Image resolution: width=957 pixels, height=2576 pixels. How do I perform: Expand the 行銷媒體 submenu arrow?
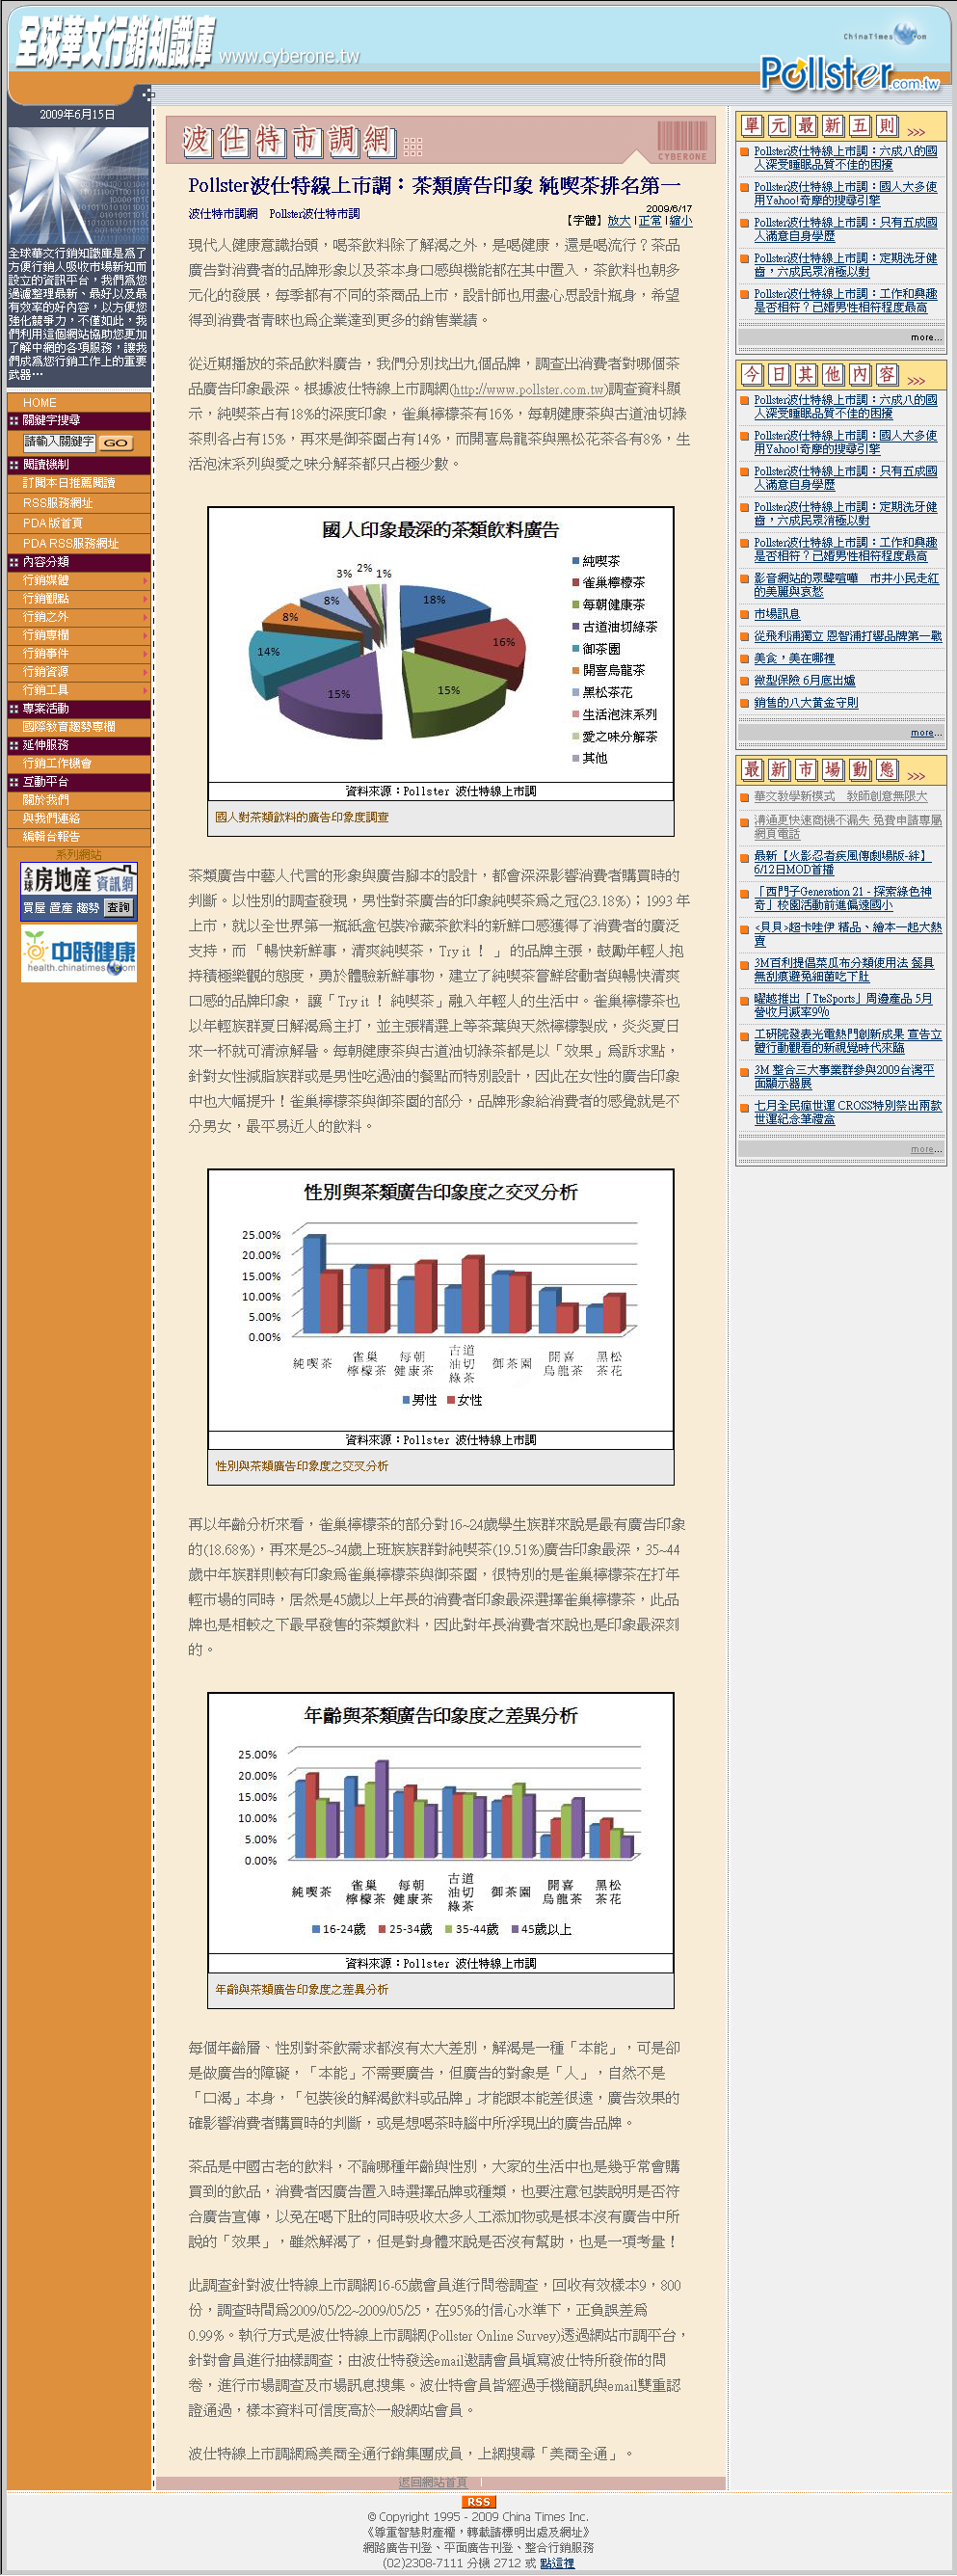click(145, 580)
